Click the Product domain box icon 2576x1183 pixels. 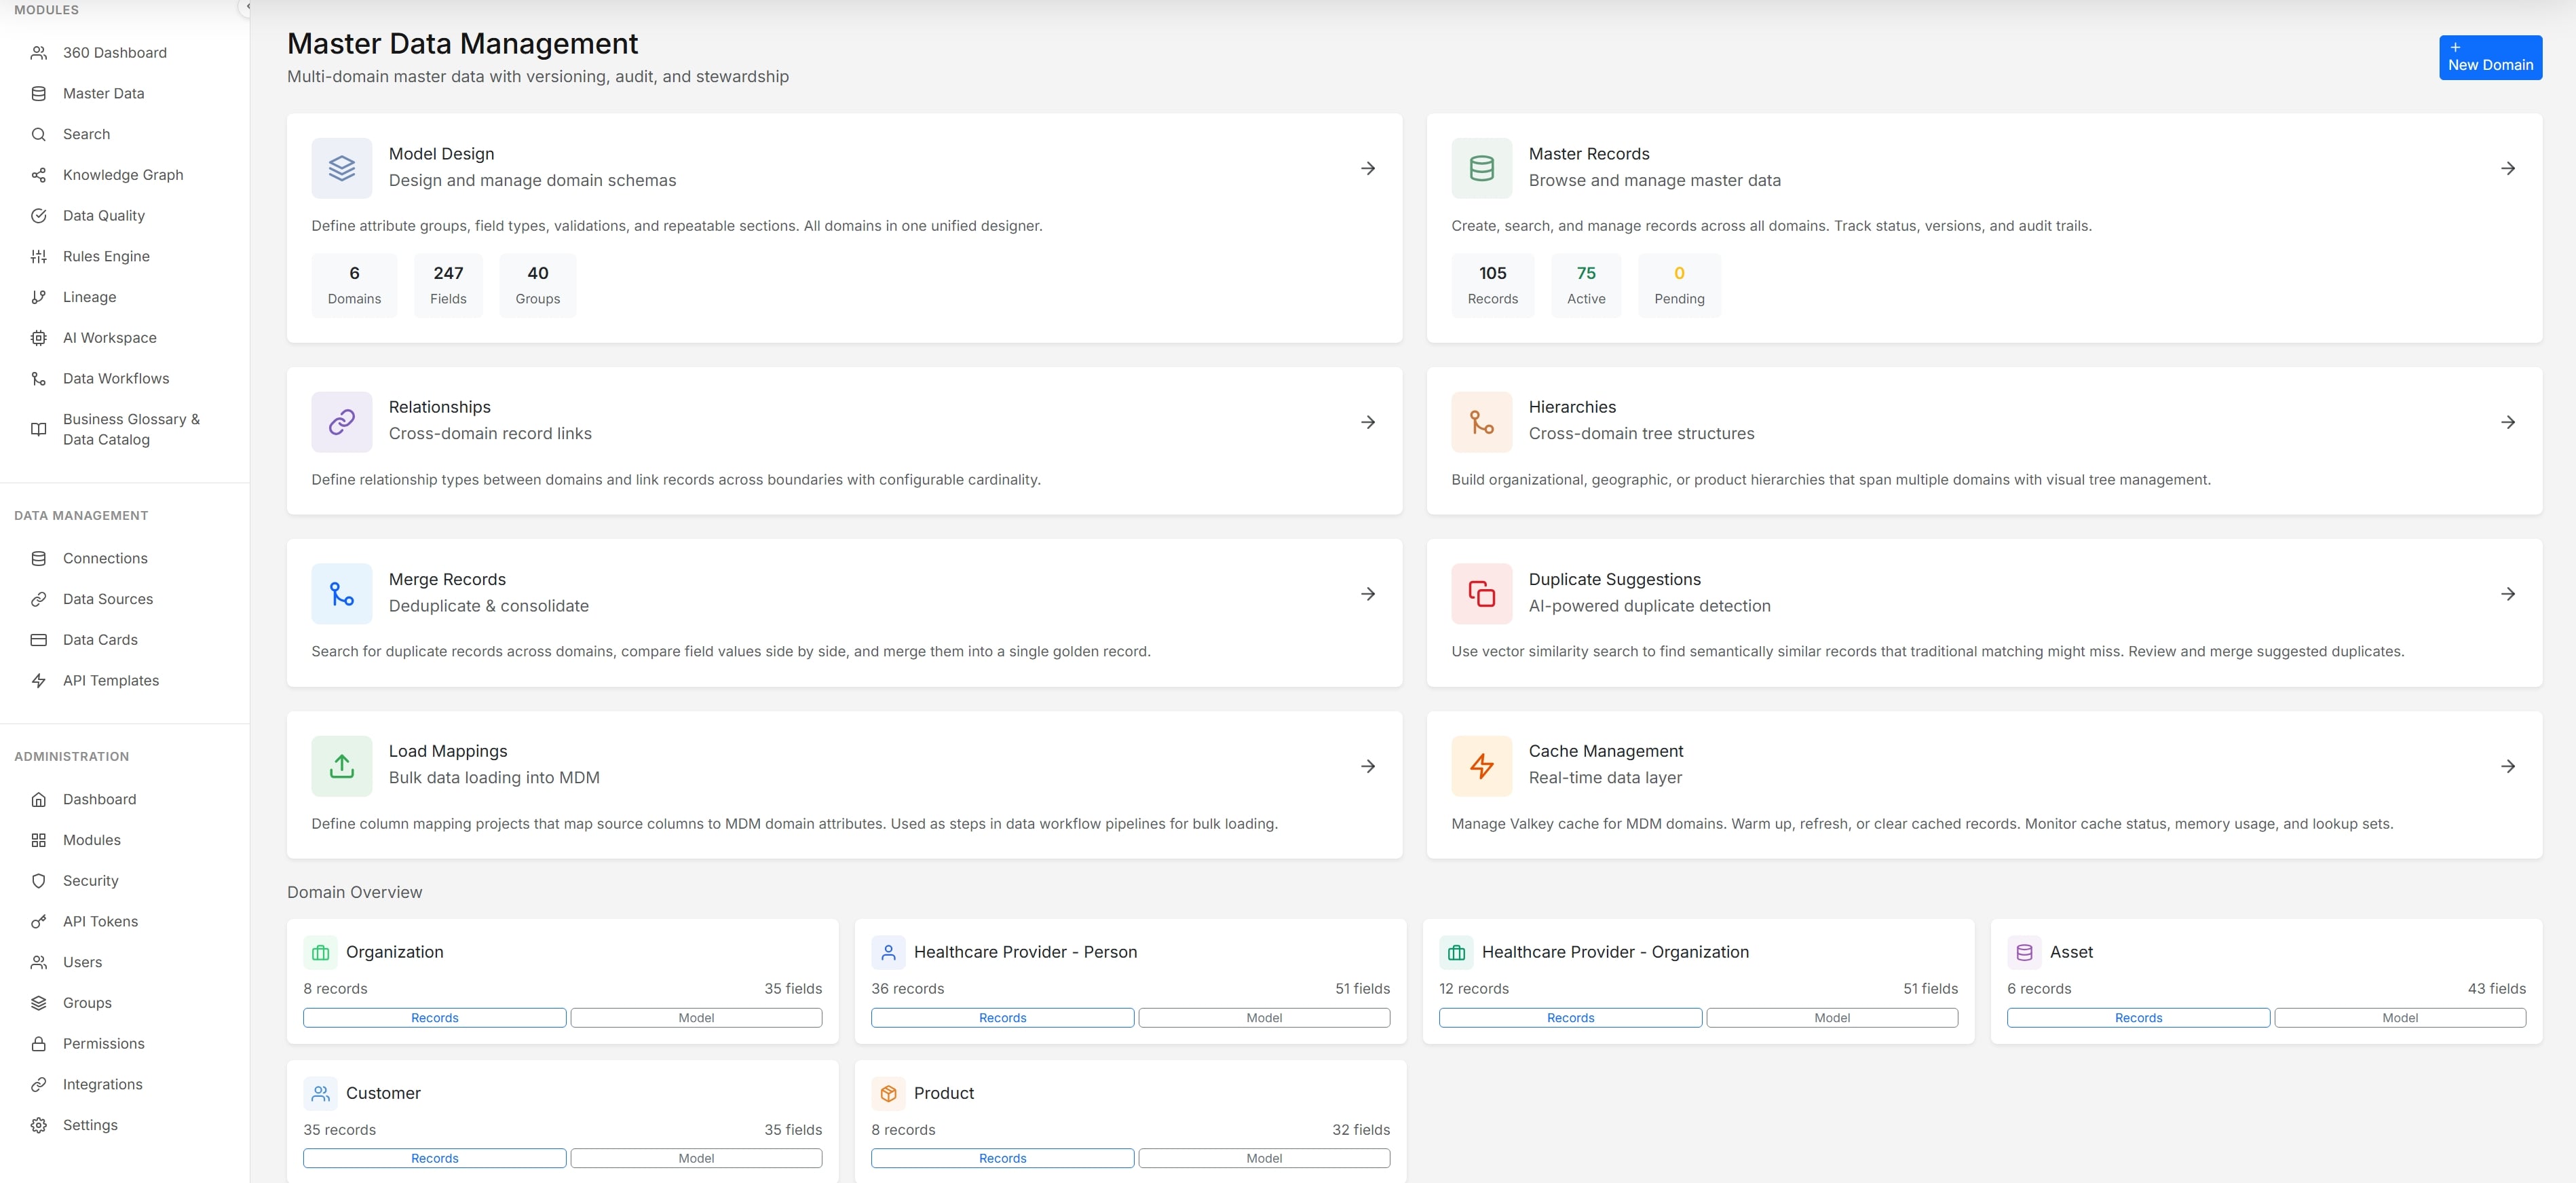887,1093
